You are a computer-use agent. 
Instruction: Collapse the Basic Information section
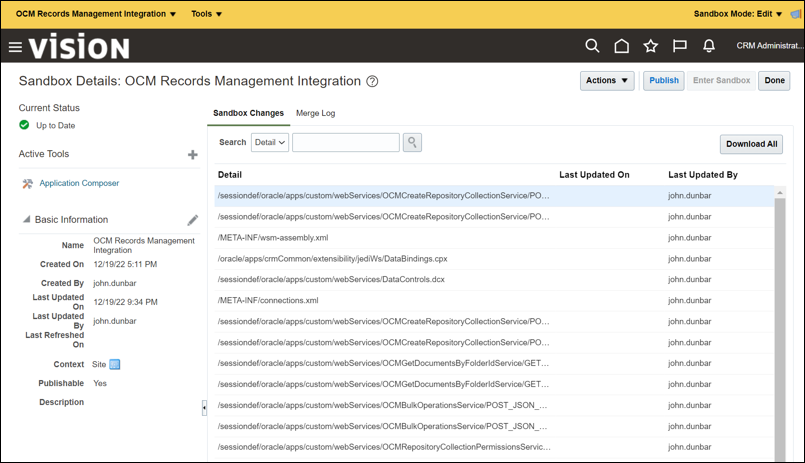[x=26, y=219]
